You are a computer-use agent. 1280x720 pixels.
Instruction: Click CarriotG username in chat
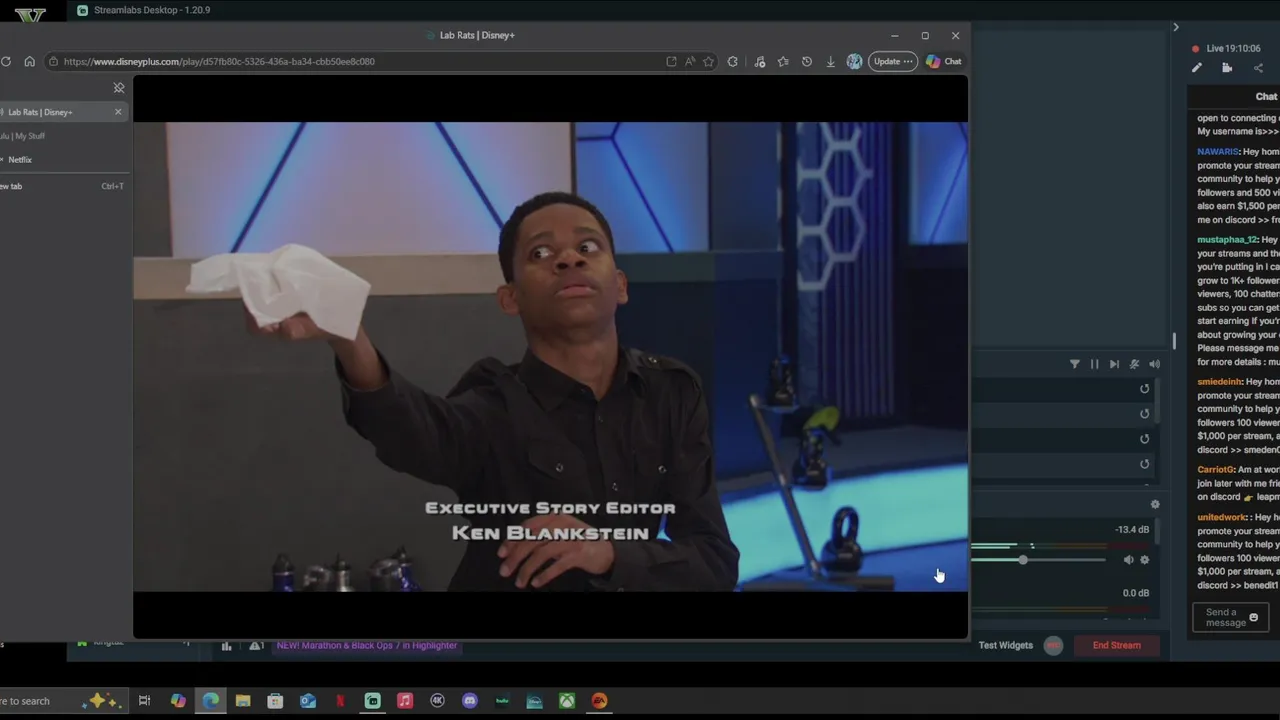1215,469
